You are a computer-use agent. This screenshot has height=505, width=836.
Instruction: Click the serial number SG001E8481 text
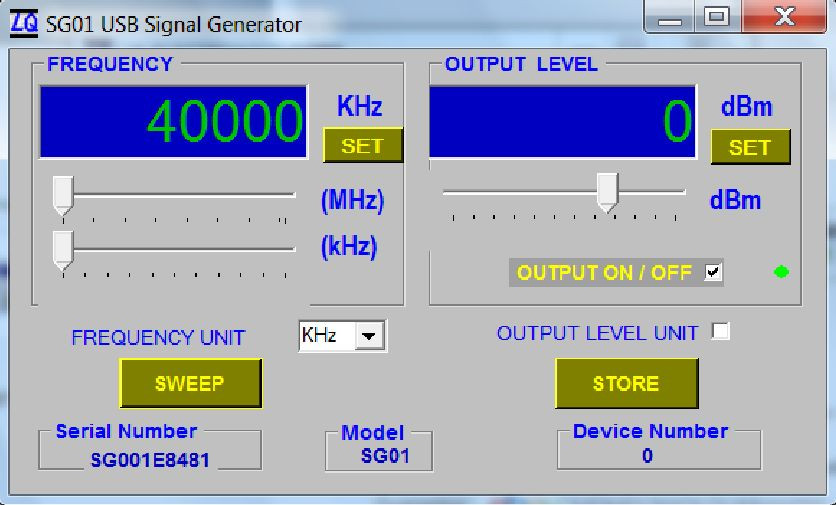pos(150,460)
